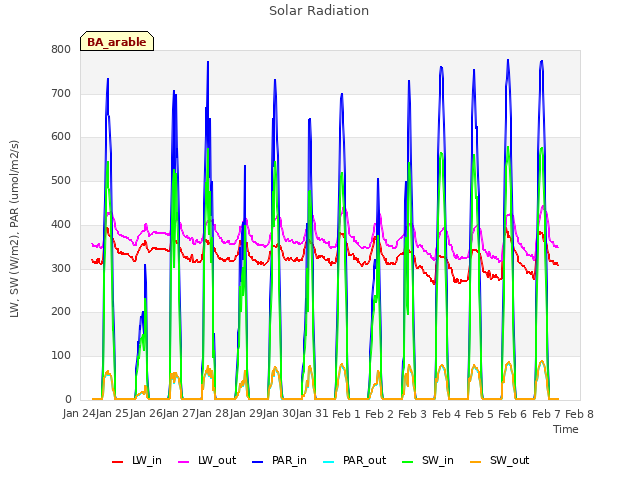Click the Feb 1 x-axis tick label
The height and width of the screenshot is (480, 640).
pos(346,414)
